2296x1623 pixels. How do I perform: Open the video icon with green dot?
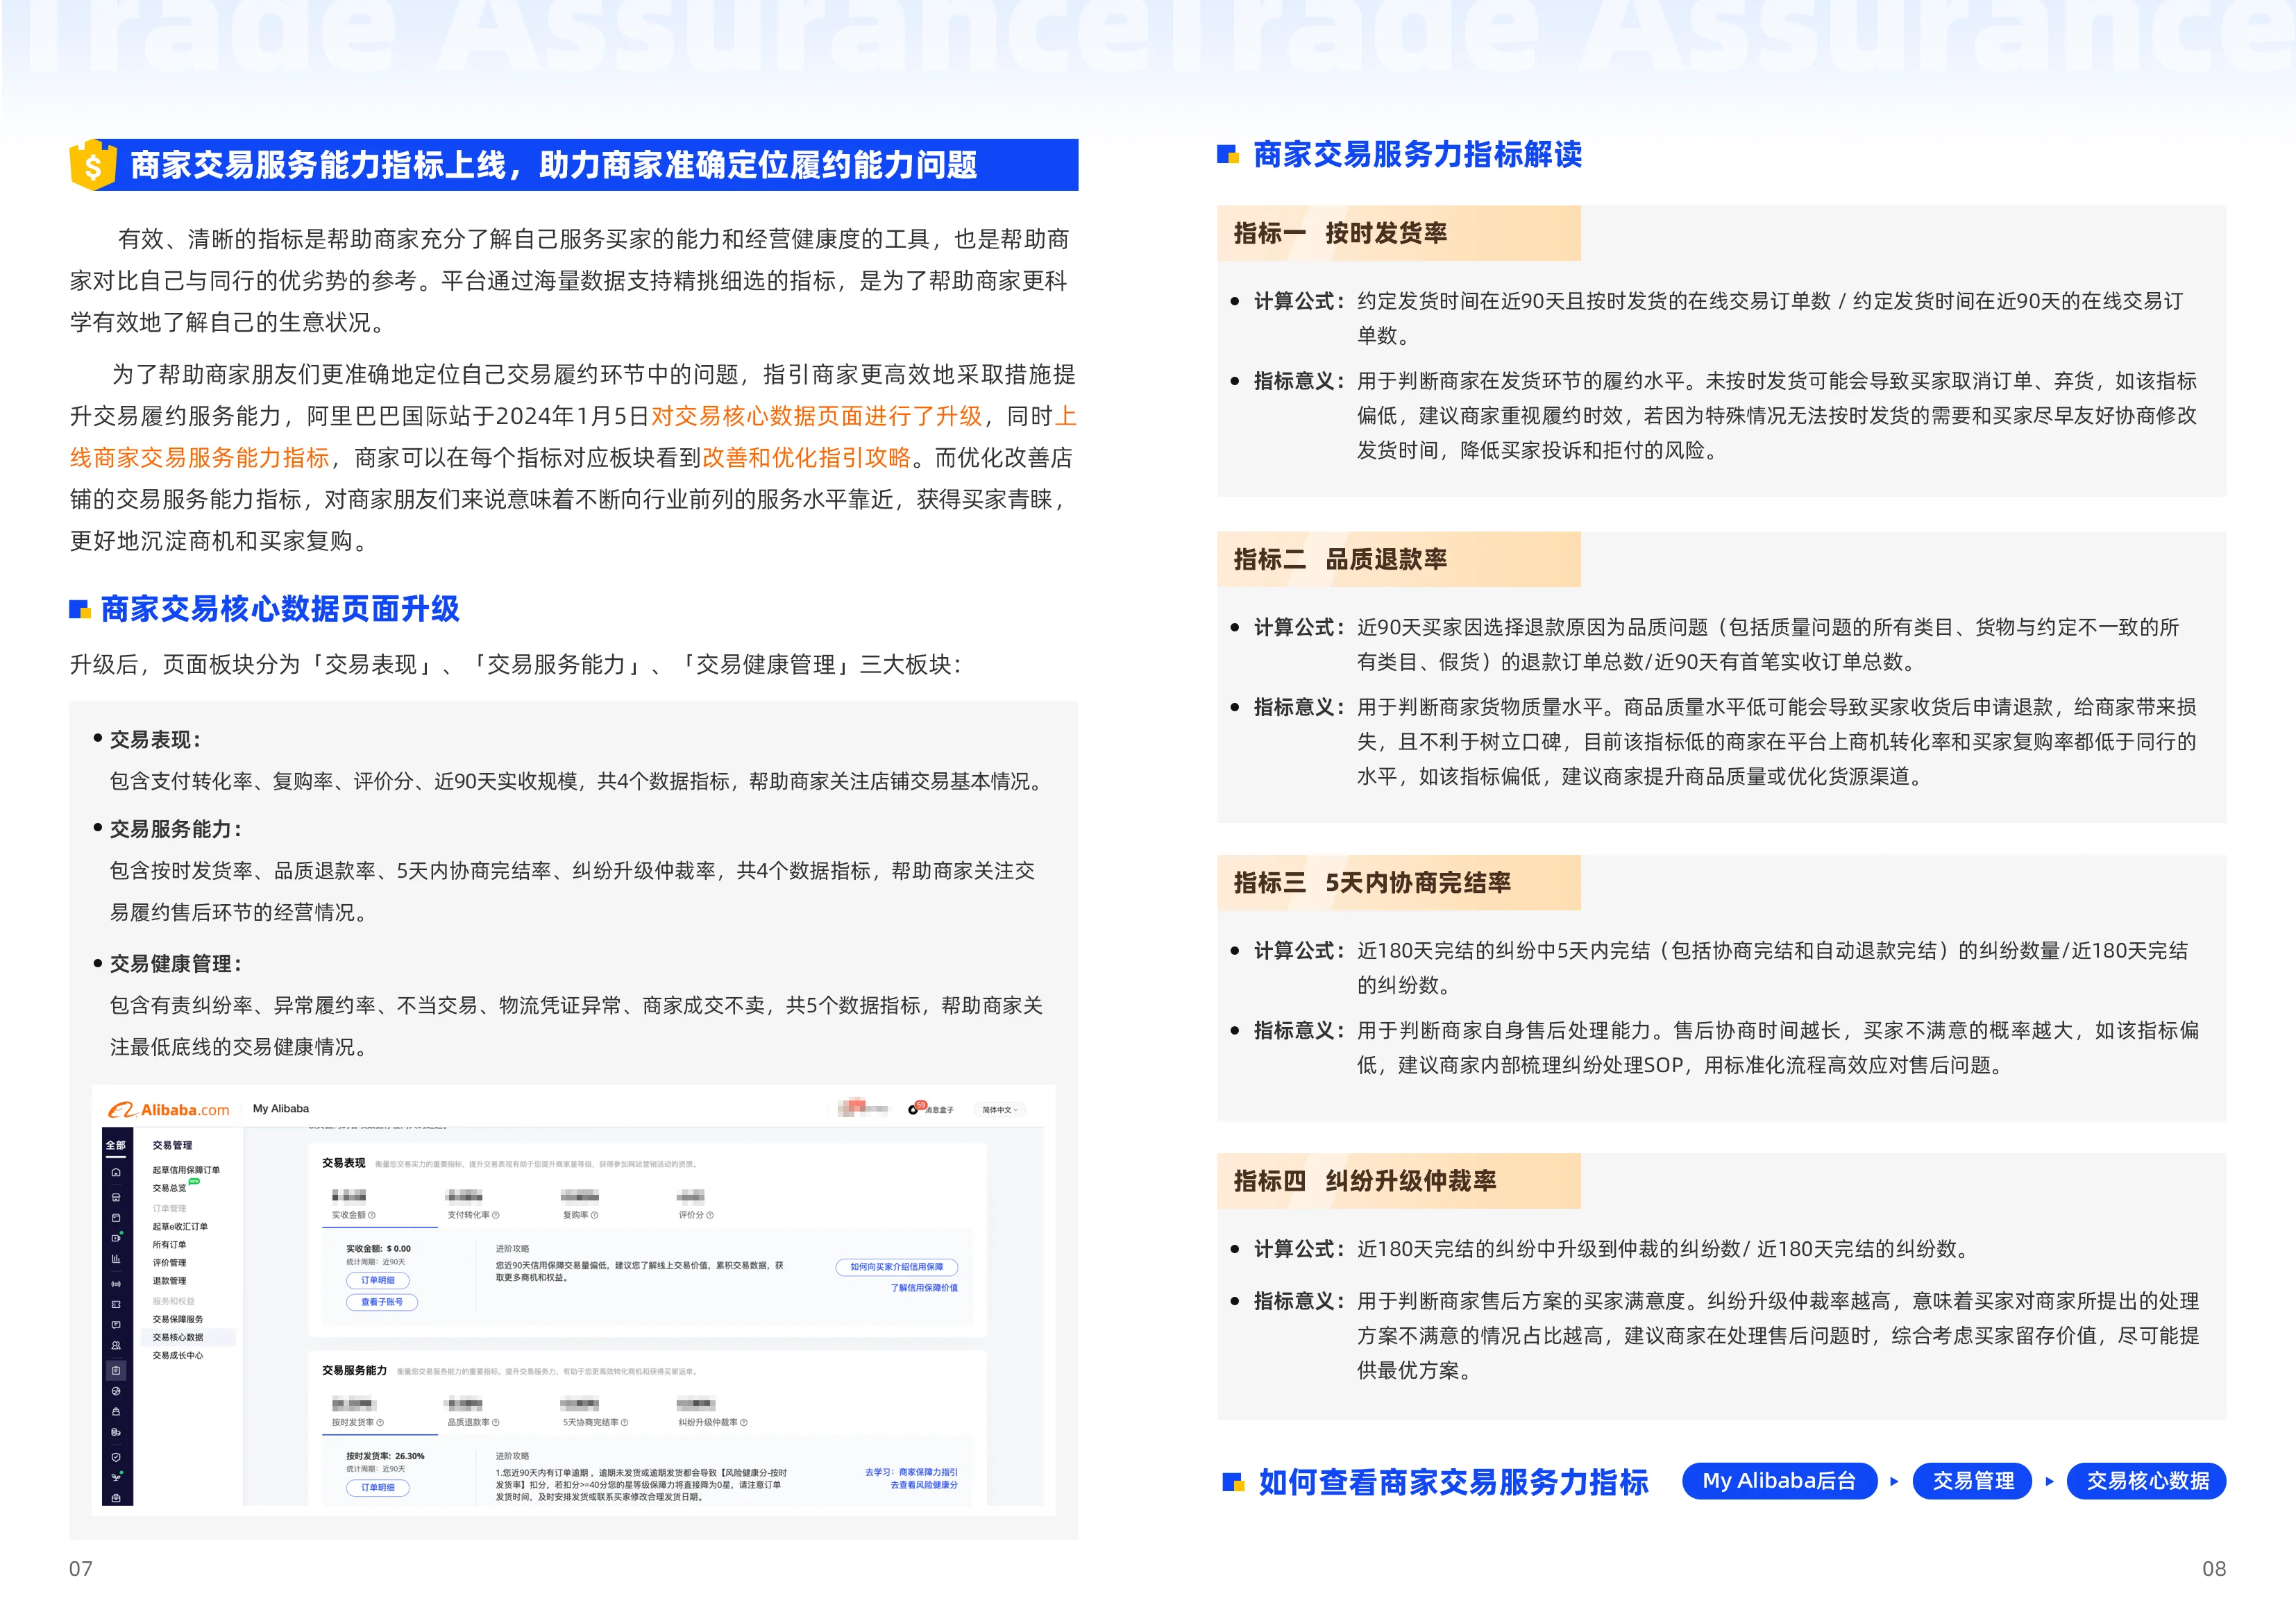click(x=116, y=1238)
